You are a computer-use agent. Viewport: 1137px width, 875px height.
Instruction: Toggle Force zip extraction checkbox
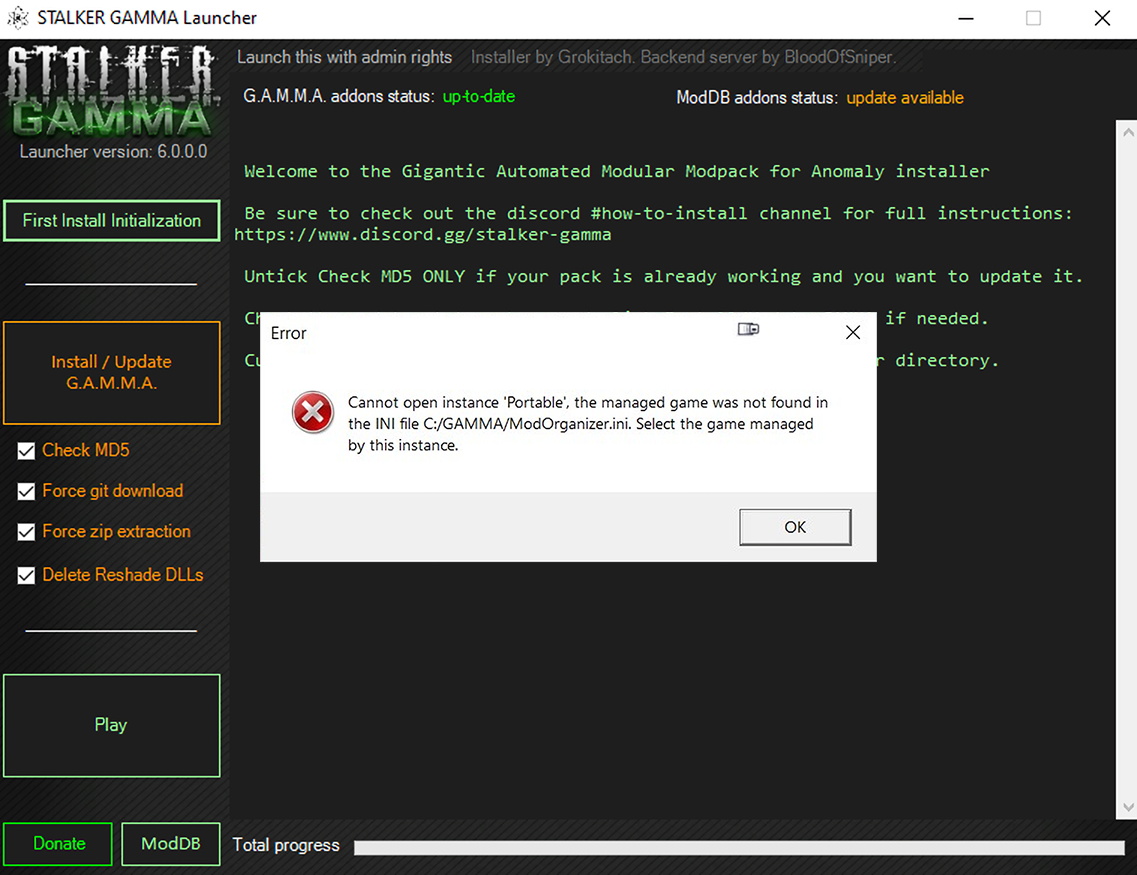click(x=26, y=532)
